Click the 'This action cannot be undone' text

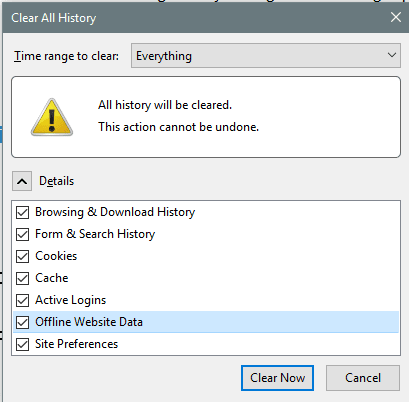click(178, 127)
